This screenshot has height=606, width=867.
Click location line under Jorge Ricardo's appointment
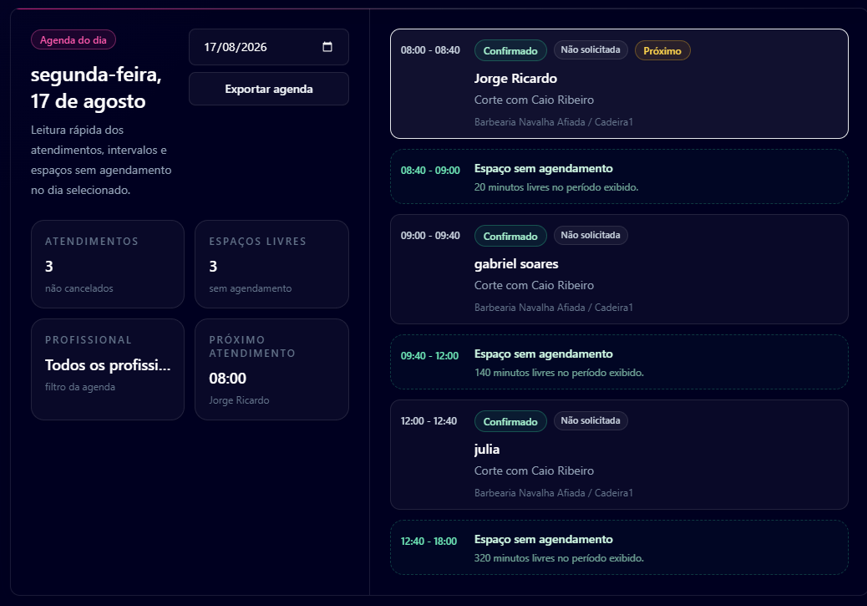(553, 122)
